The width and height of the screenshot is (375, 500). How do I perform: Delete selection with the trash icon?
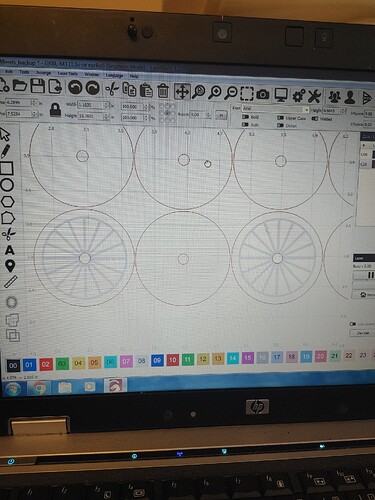click(x=163, y=91)
